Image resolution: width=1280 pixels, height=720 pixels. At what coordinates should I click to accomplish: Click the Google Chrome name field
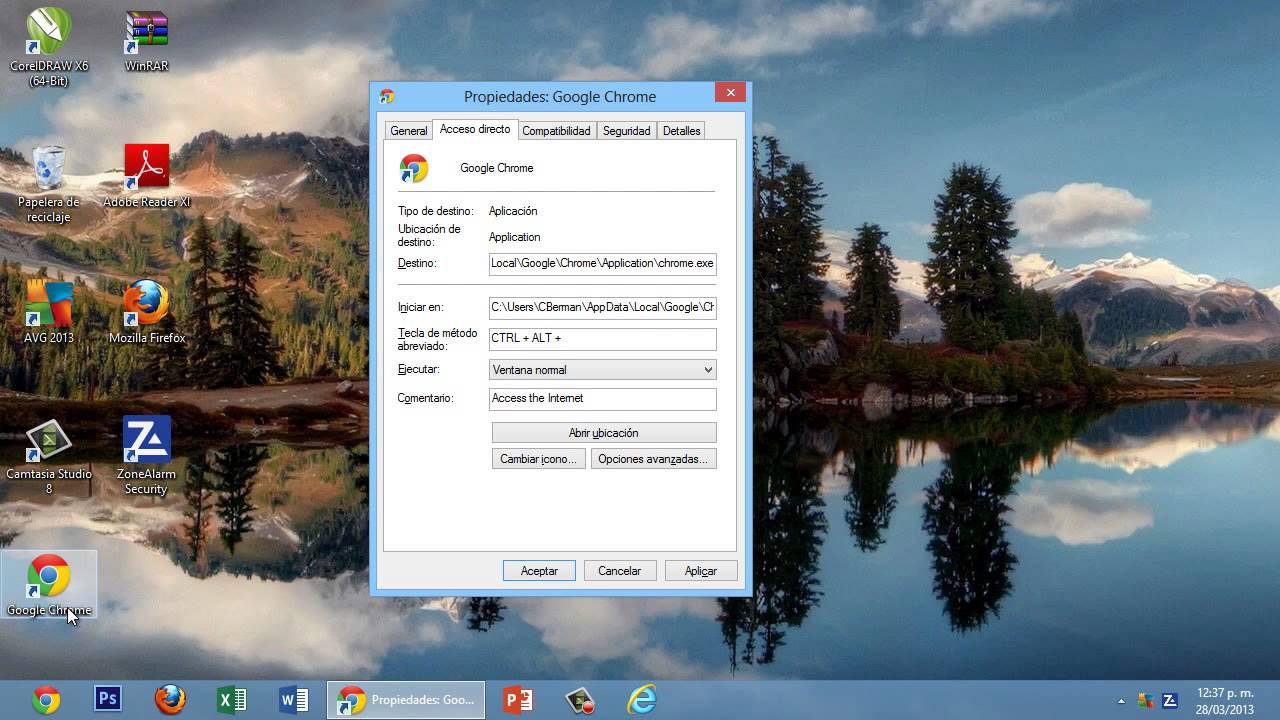(496, 168)
